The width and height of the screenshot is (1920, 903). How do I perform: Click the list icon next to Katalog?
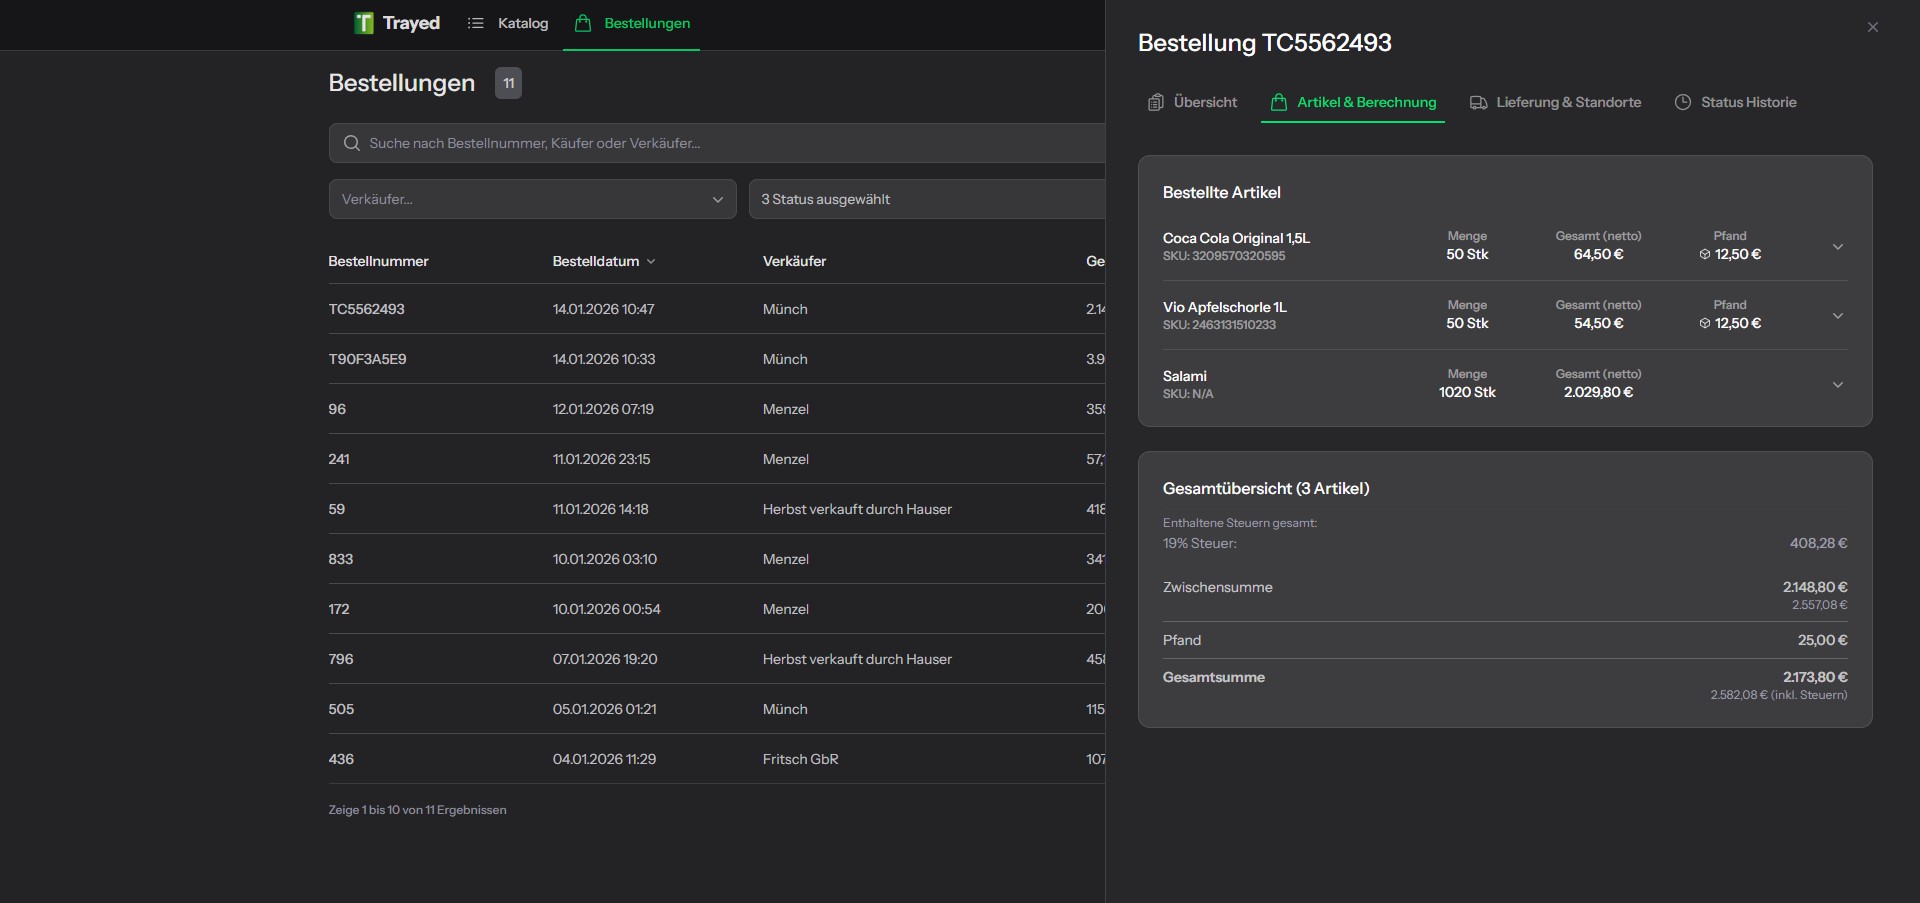(476, 23)
